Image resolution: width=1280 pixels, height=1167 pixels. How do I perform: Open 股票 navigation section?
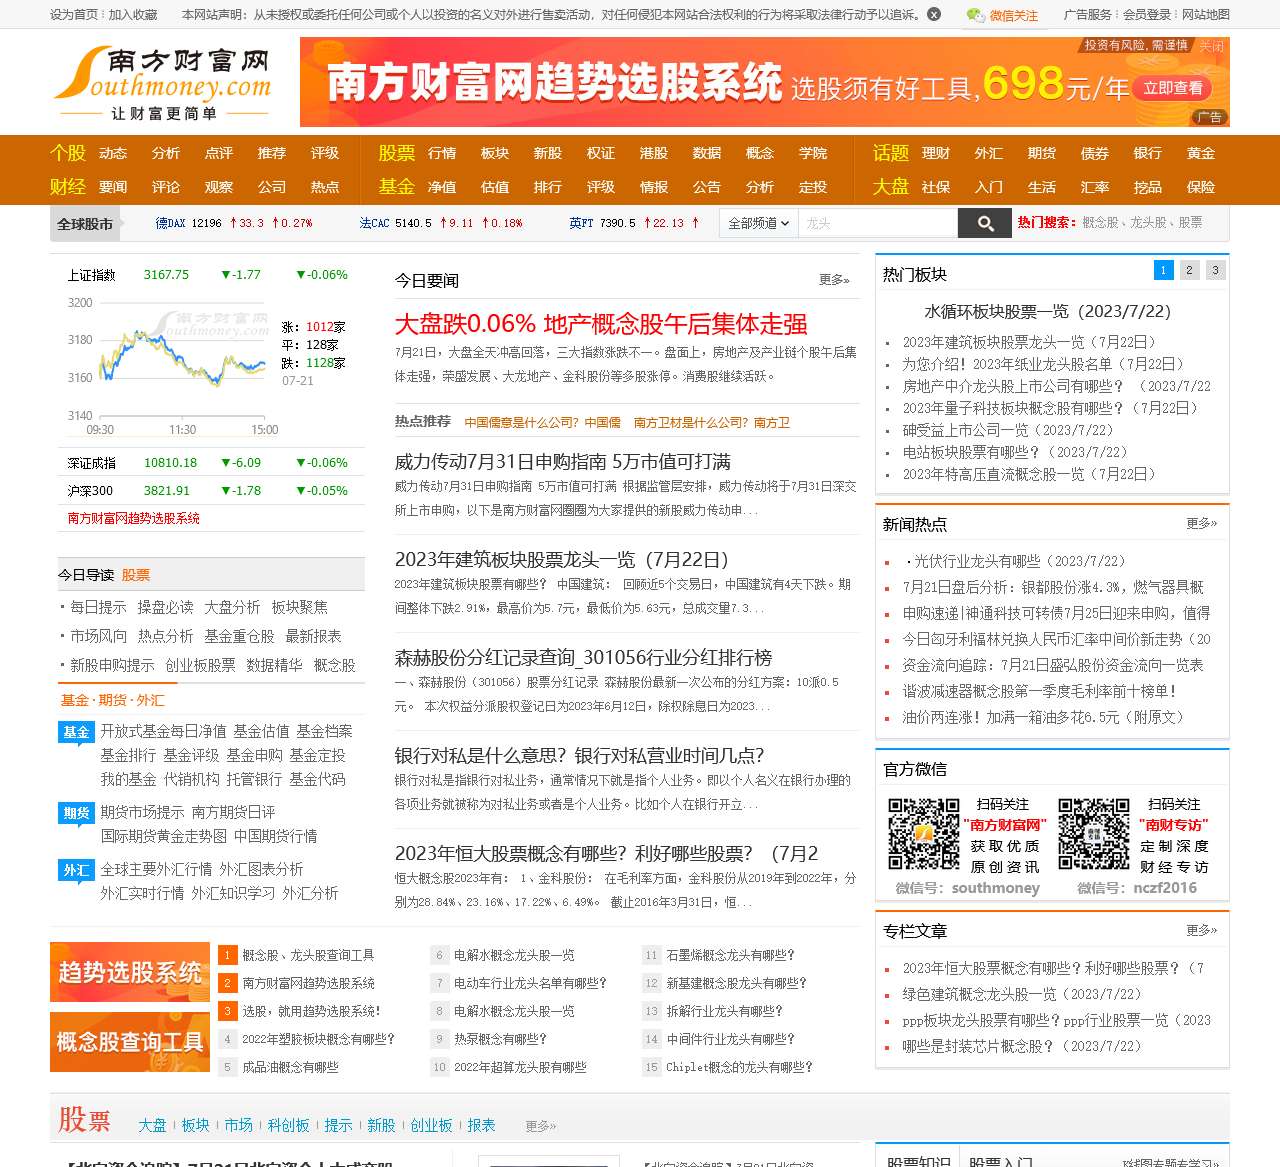pyautogui.click(x=396, y=153)
